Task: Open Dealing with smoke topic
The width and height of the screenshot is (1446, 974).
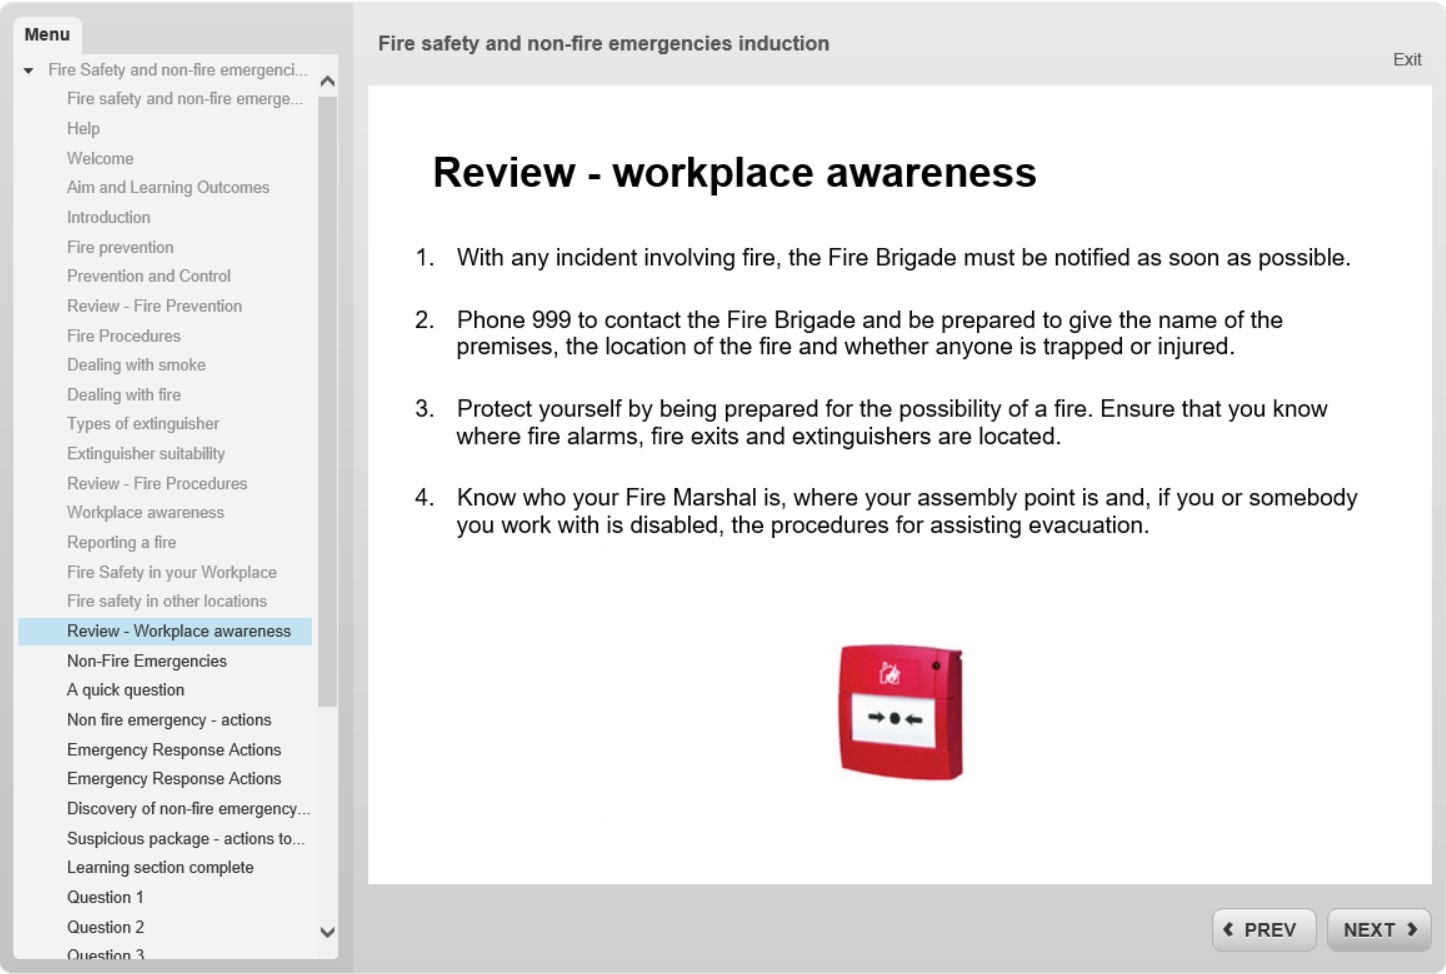Action: 136,365
